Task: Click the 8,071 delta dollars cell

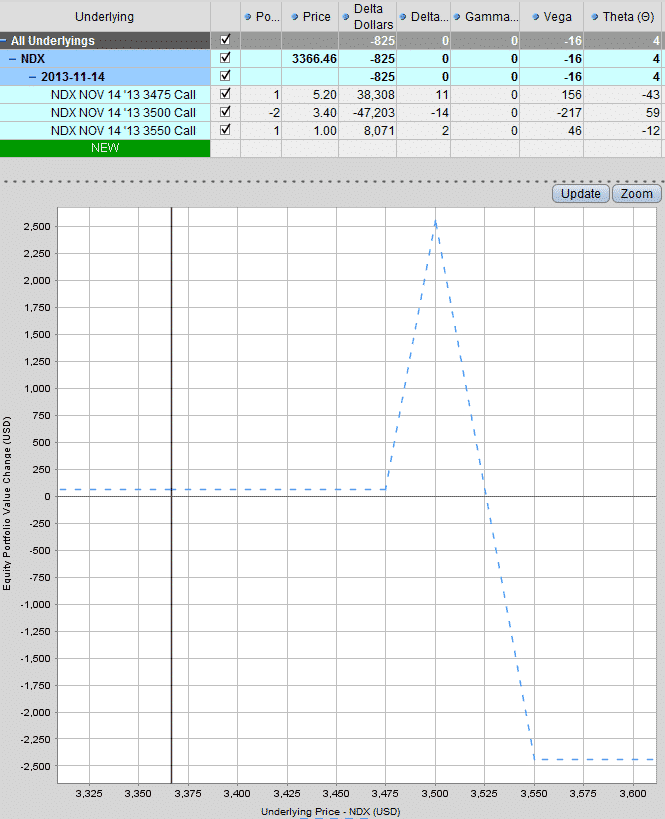Action: tap(368, 131)
